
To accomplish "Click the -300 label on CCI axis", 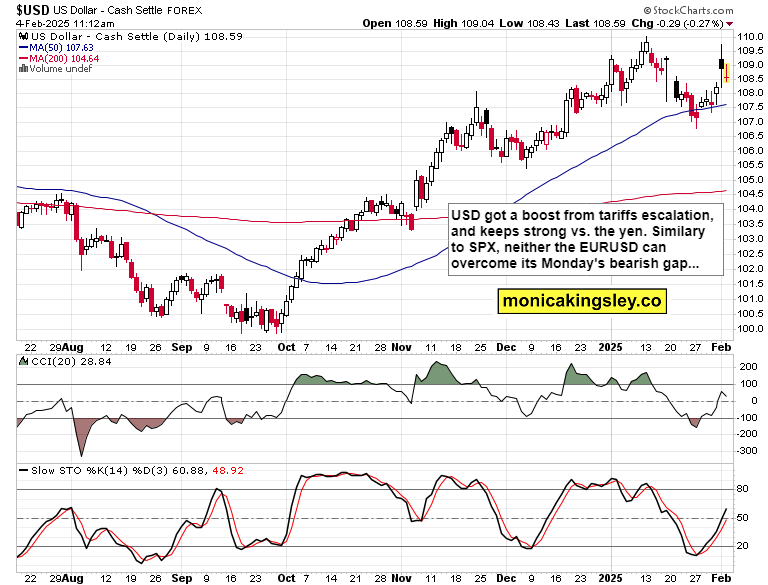I will 747,451.
